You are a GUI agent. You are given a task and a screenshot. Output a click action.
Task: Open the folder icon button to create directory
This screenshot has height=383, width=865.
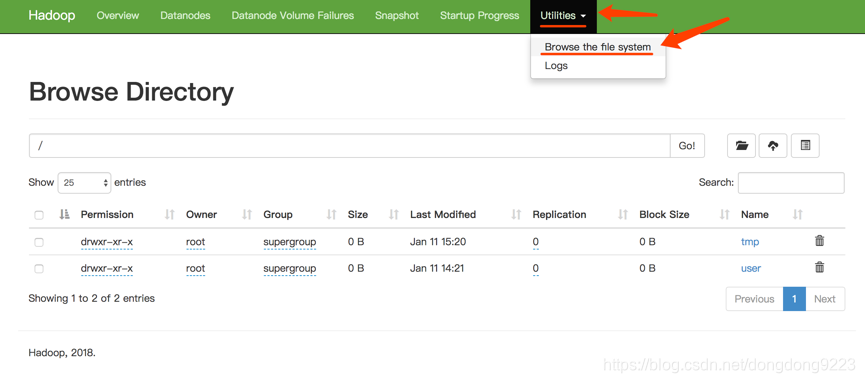pyautogui.click(x=741, y=146)
